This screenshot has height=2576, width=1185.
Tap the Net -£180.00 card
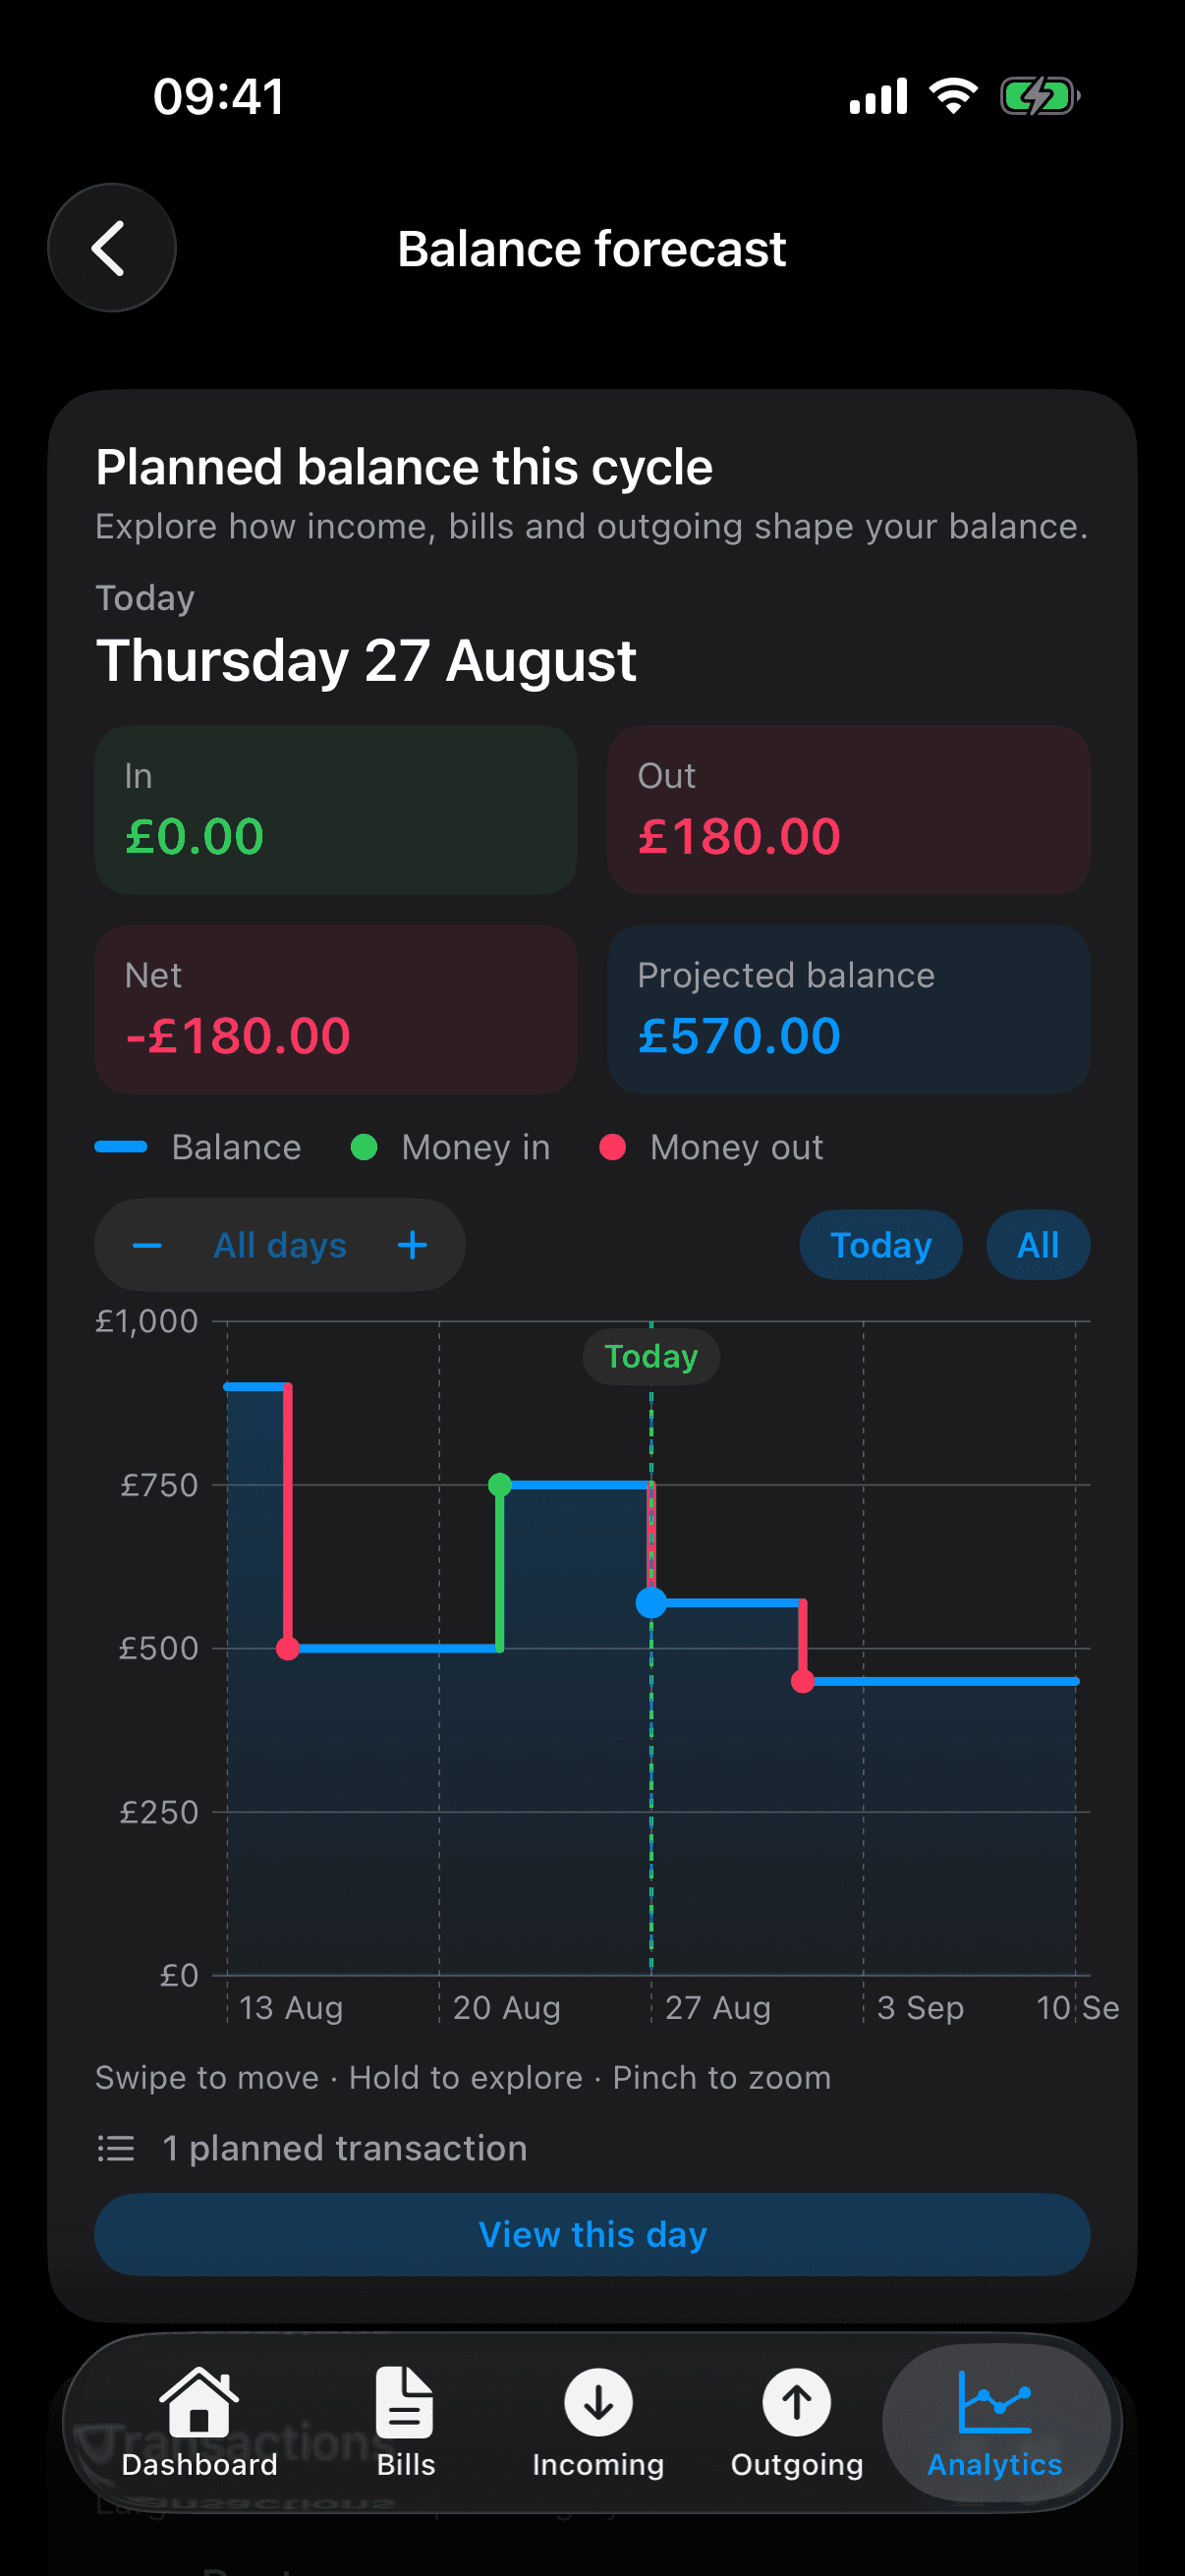336,1009
